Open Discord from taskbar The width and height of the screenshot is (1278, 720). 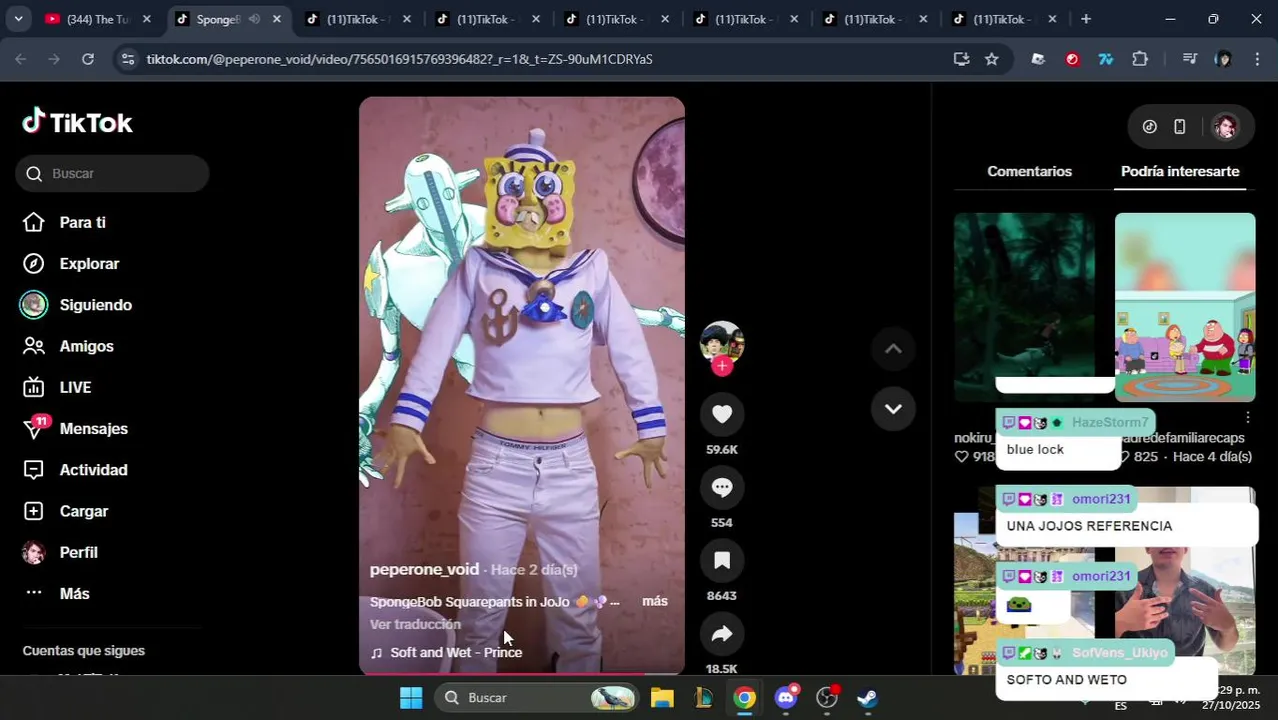click(x=786, y=697)
